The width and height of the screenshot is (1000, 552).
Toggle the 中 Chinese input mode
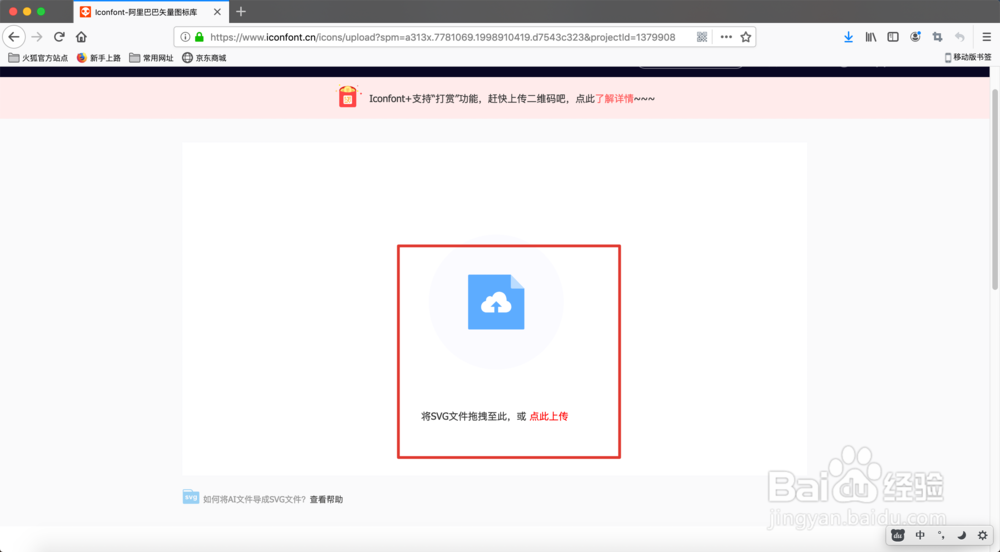click(920, 535)
